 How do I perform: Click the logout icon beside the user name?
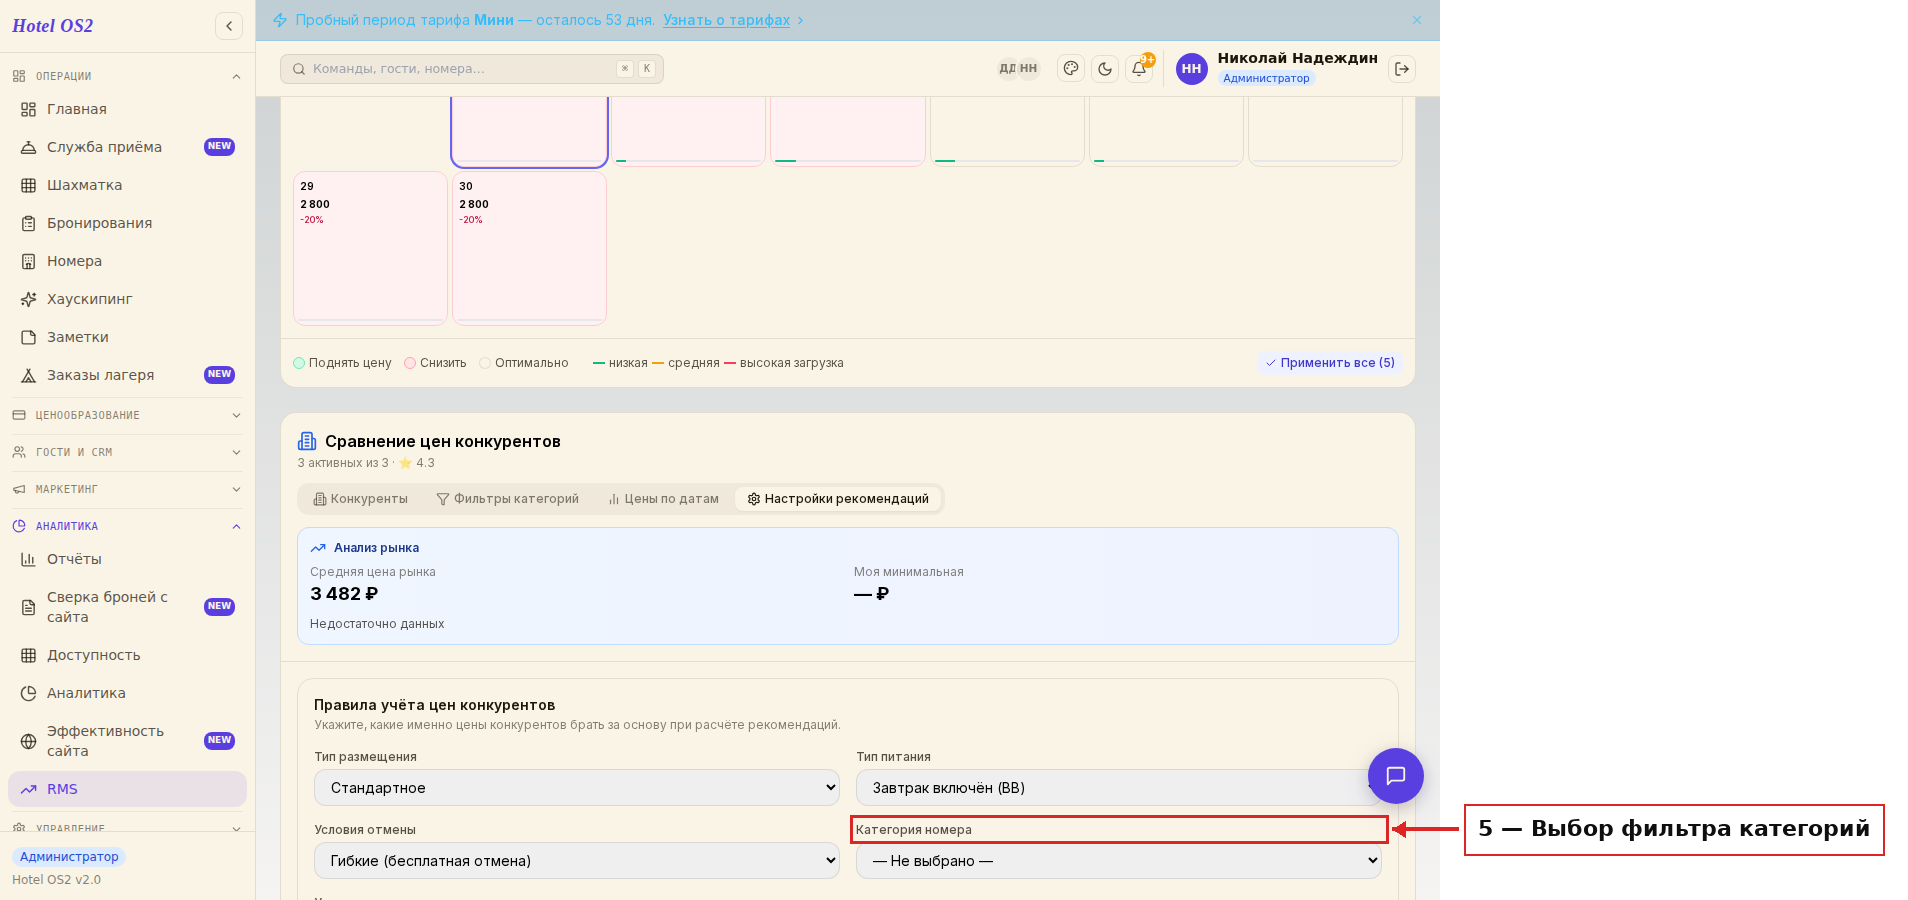click(x=1402, y=69)
